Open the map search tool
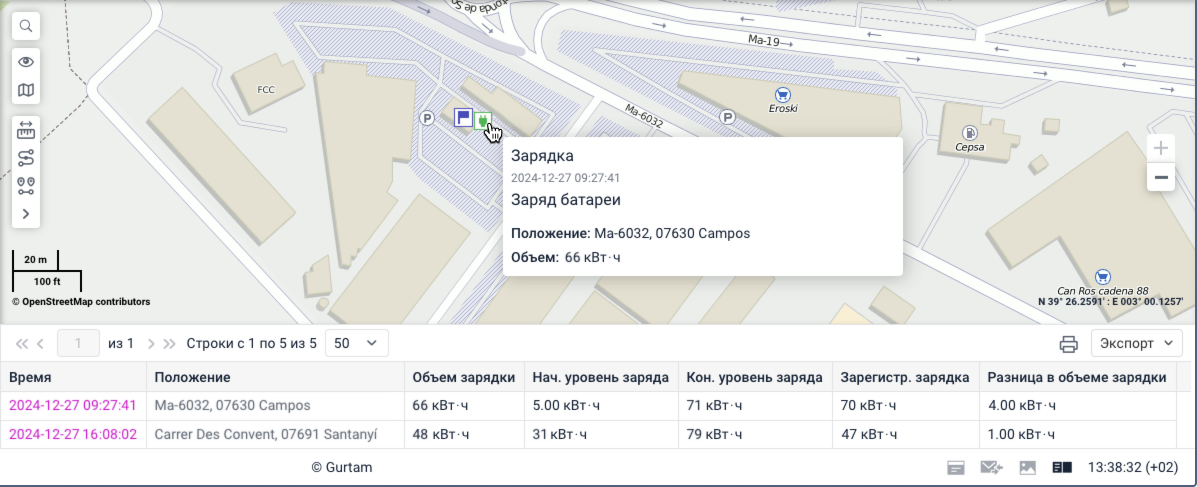 click(x=26, y=26)
